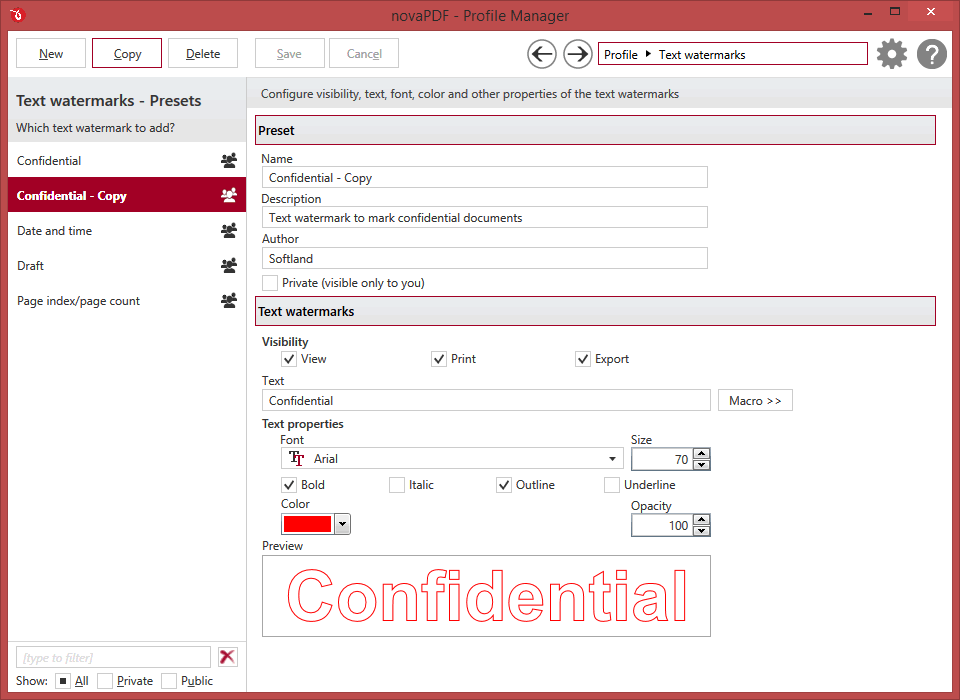This screenshot has height=700, width=960.
Task: Click the public users icon beside Confidential
Action: click(x=229, y=160)
